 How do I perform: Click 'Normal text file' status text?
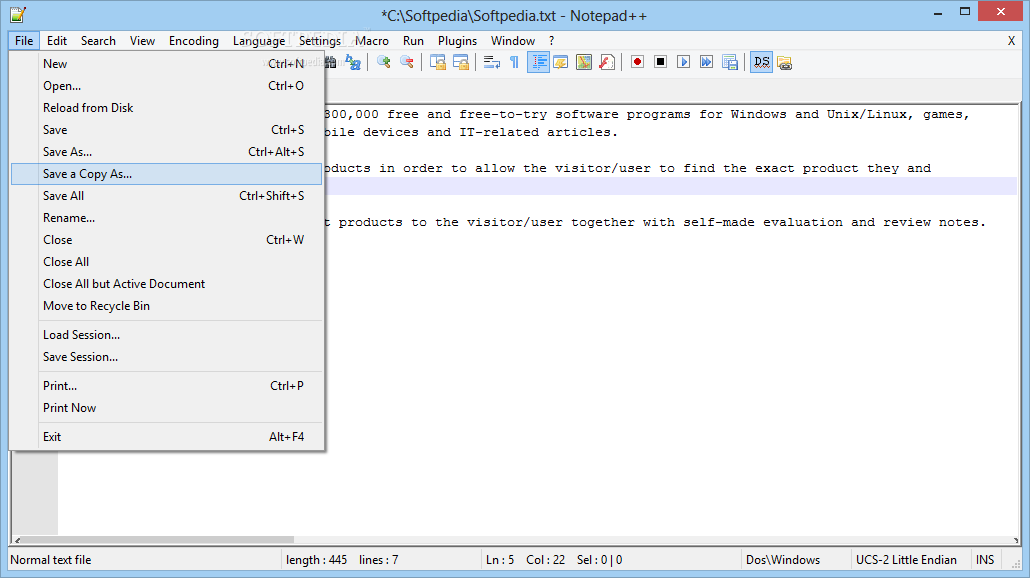[51, 560]
